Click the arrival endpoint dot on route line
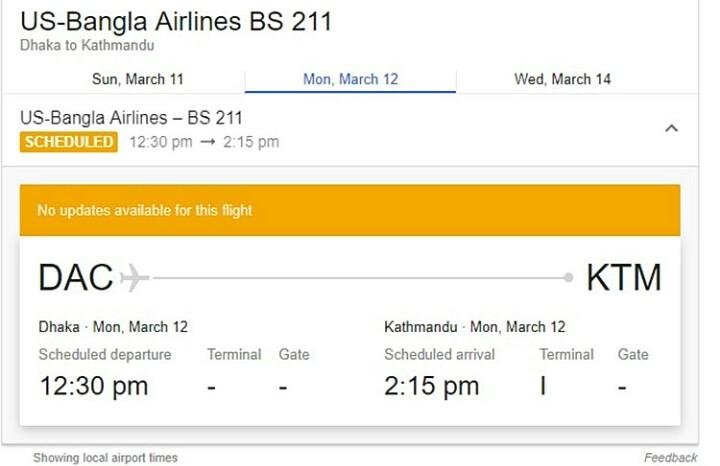This screenshot has width=720, height=466. tap(568, 277)
